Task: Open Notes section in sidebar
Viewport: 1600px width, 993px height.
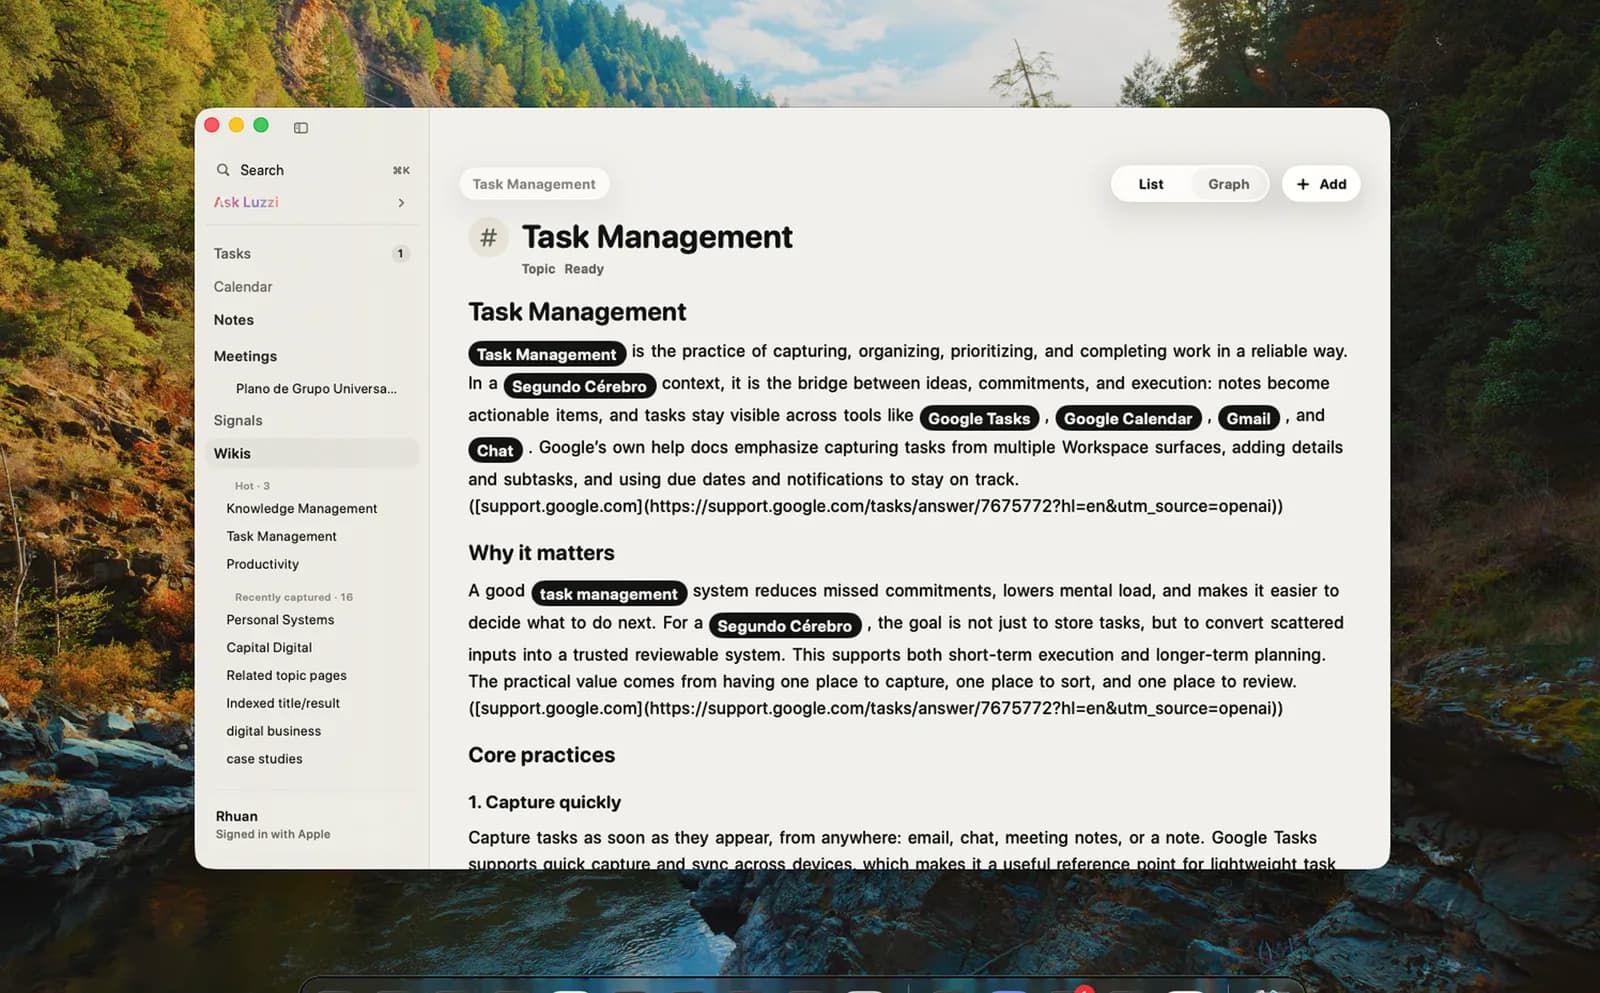Action: click(234, 320)
